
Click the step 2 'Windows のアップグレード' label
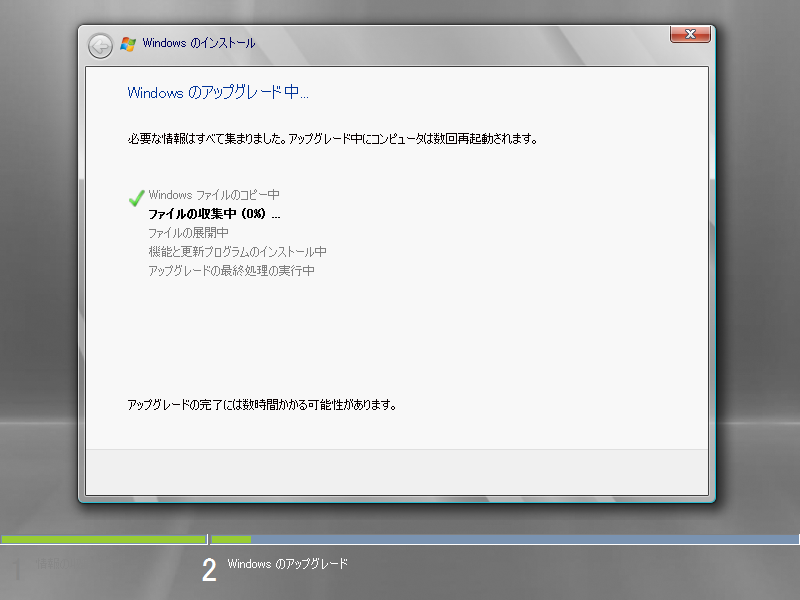[x=288, y=564]
